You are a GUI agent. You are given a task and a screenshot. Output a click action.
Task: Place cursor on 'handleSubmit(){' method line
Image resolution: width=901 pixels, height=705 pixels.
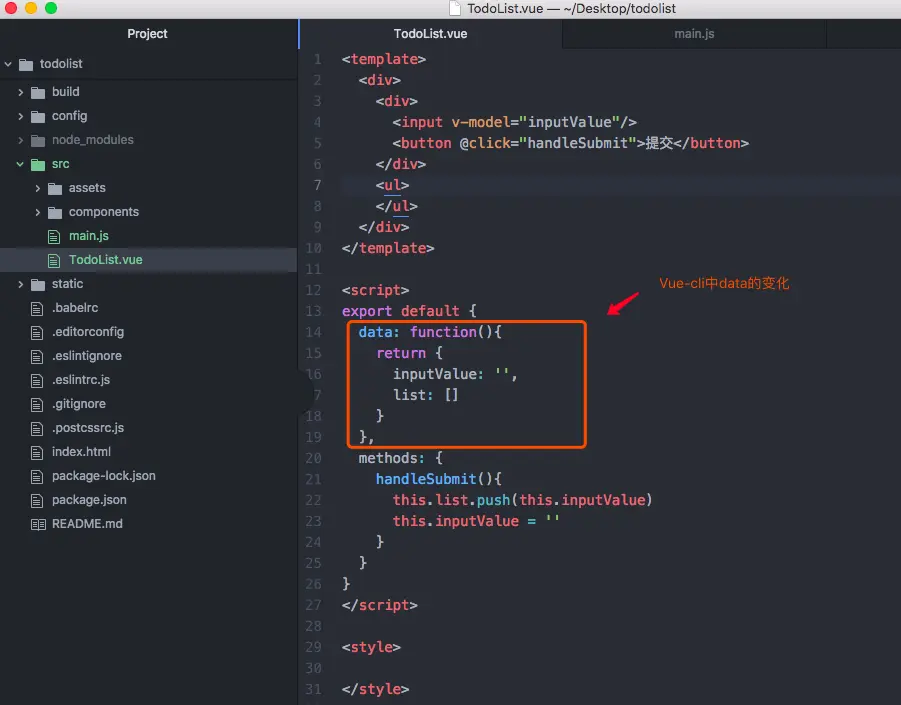tap(438, 479)
